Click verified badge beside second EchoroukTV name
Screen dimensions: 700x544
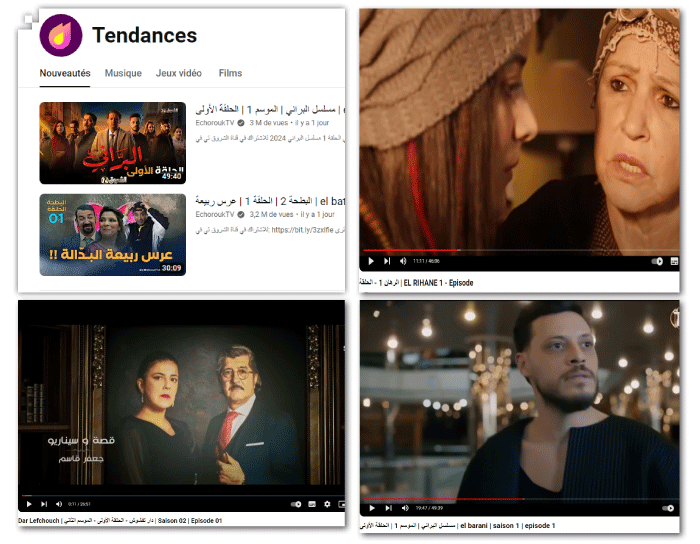[241, 215]
